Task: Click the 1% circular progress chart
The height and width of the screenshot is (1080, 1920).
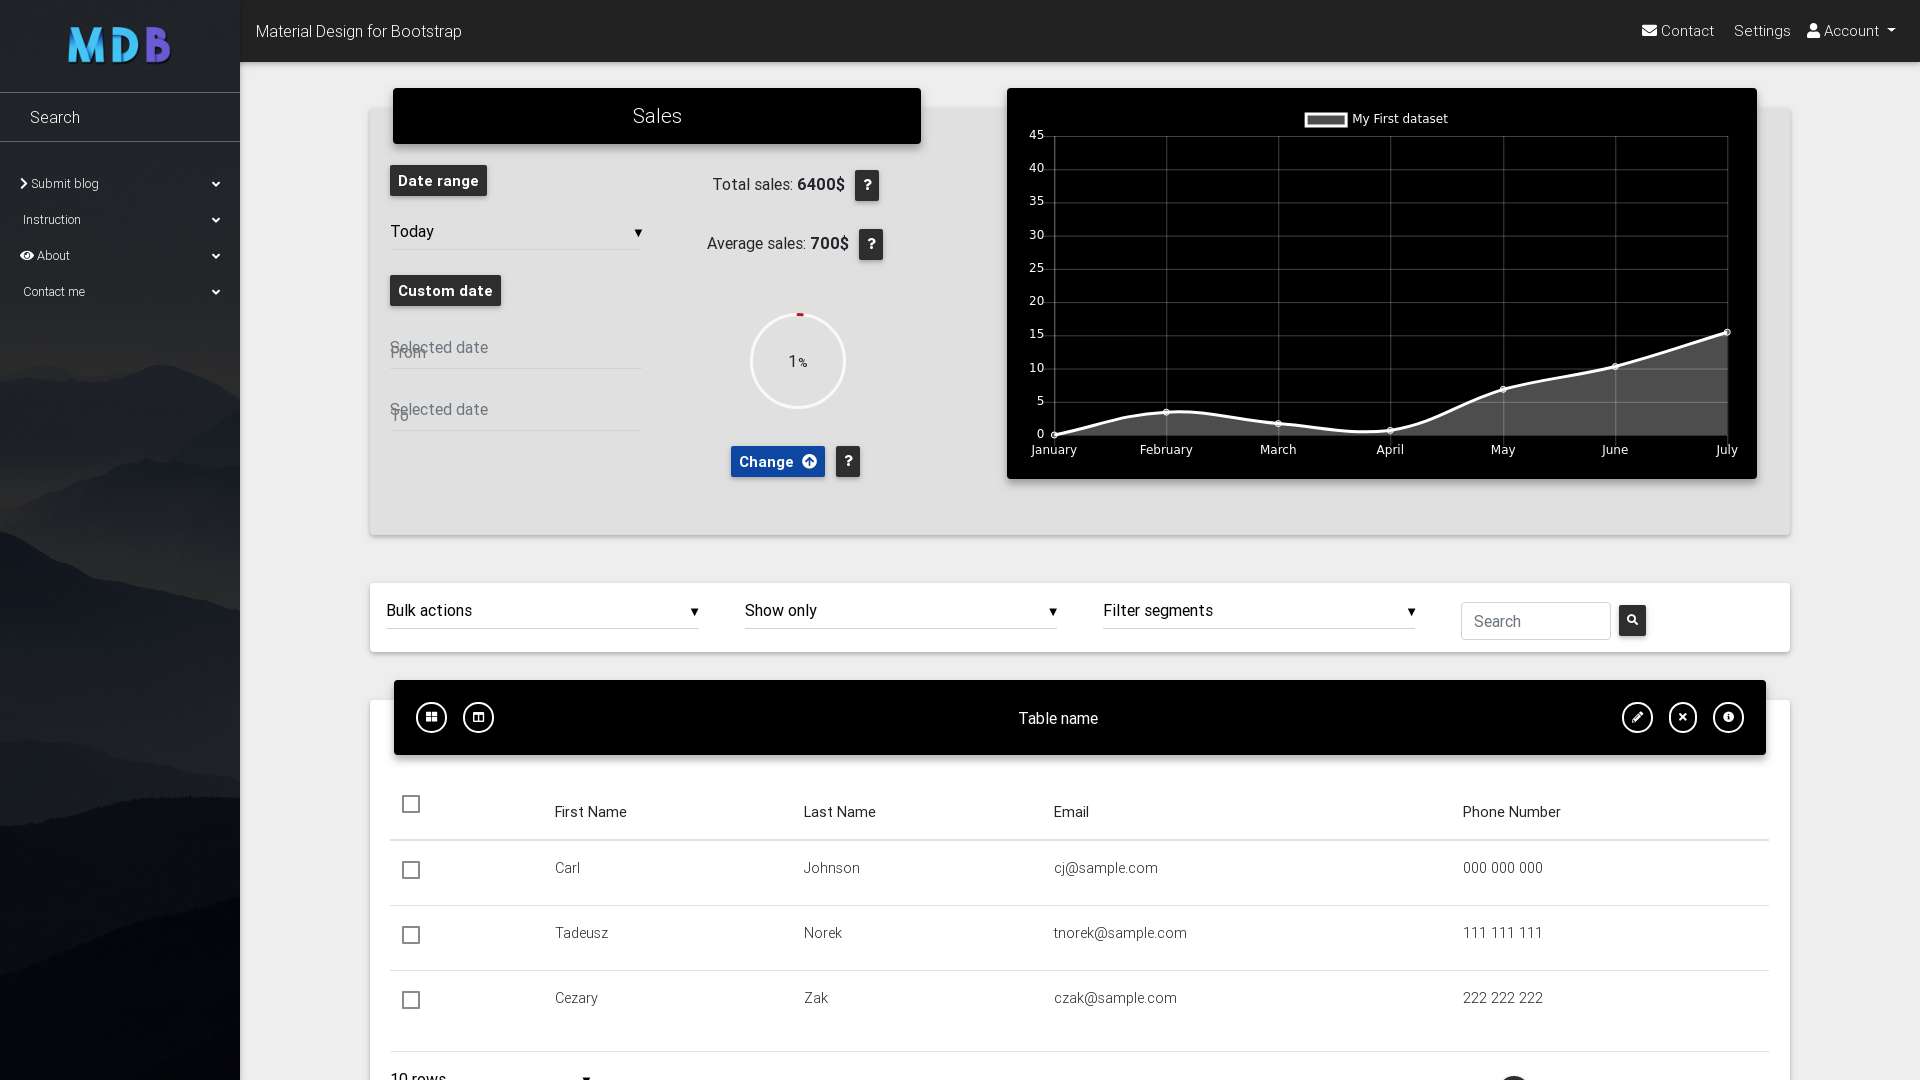Action: pos(798,361)
